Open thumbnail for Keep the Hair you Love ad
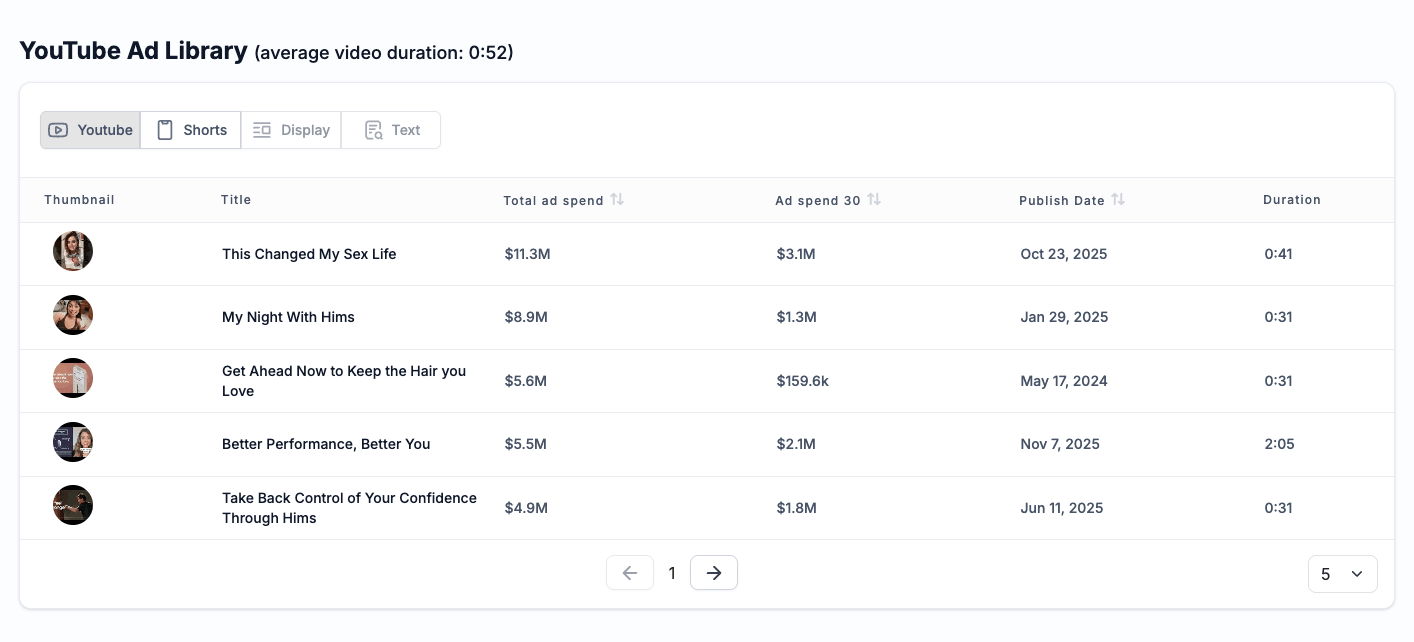This screenshot has height=642, width=1414. click(73, 378)
